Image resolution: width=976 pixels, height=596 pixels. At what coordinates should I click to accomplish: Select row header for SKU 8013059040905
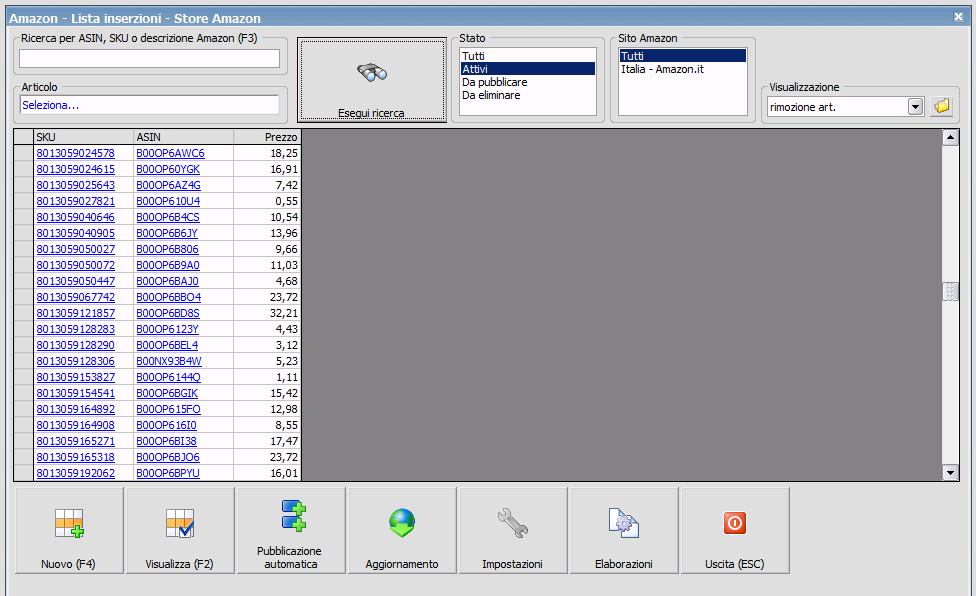click(x=24, y=233)
